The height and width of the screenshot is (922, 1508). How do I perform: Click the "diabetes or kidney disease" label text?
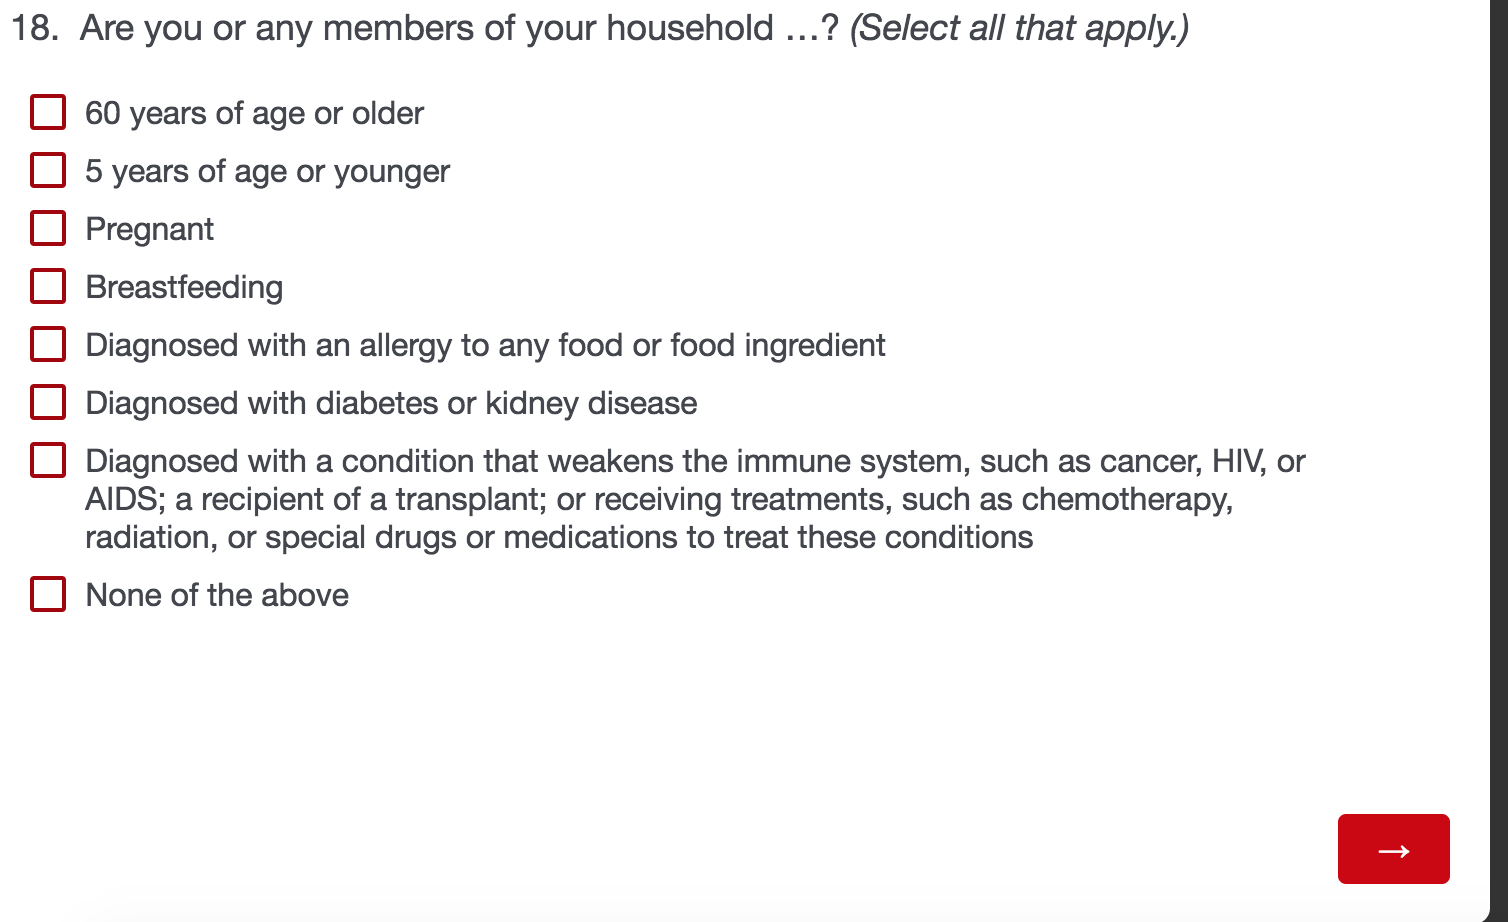[391, 403]
